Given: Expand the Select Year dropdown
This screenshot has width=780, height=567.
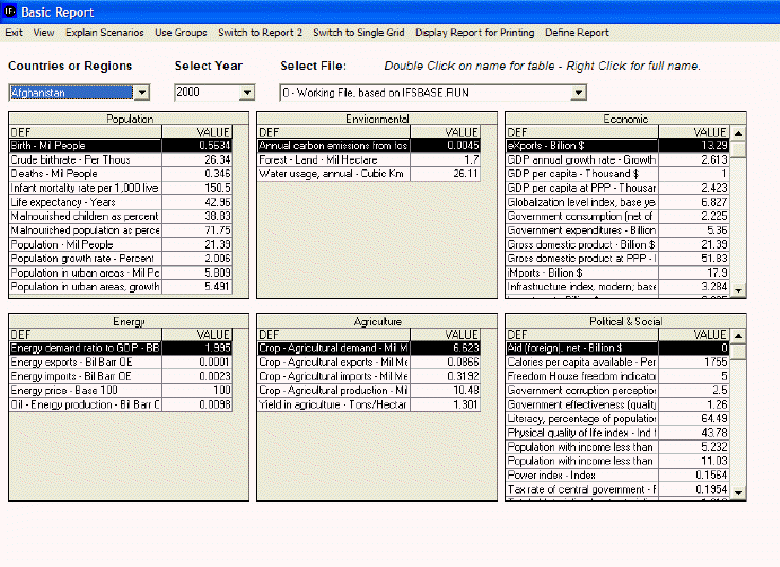Looking at the screenshot, I should pos(247,93).
